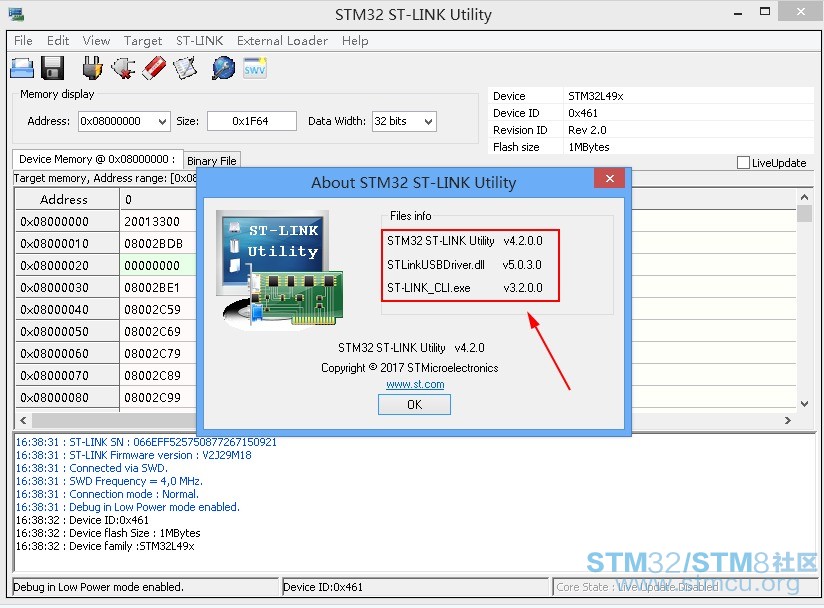Select cell value 08002BE1
This screenshot has height=608, width=824.
pos(152,288)
